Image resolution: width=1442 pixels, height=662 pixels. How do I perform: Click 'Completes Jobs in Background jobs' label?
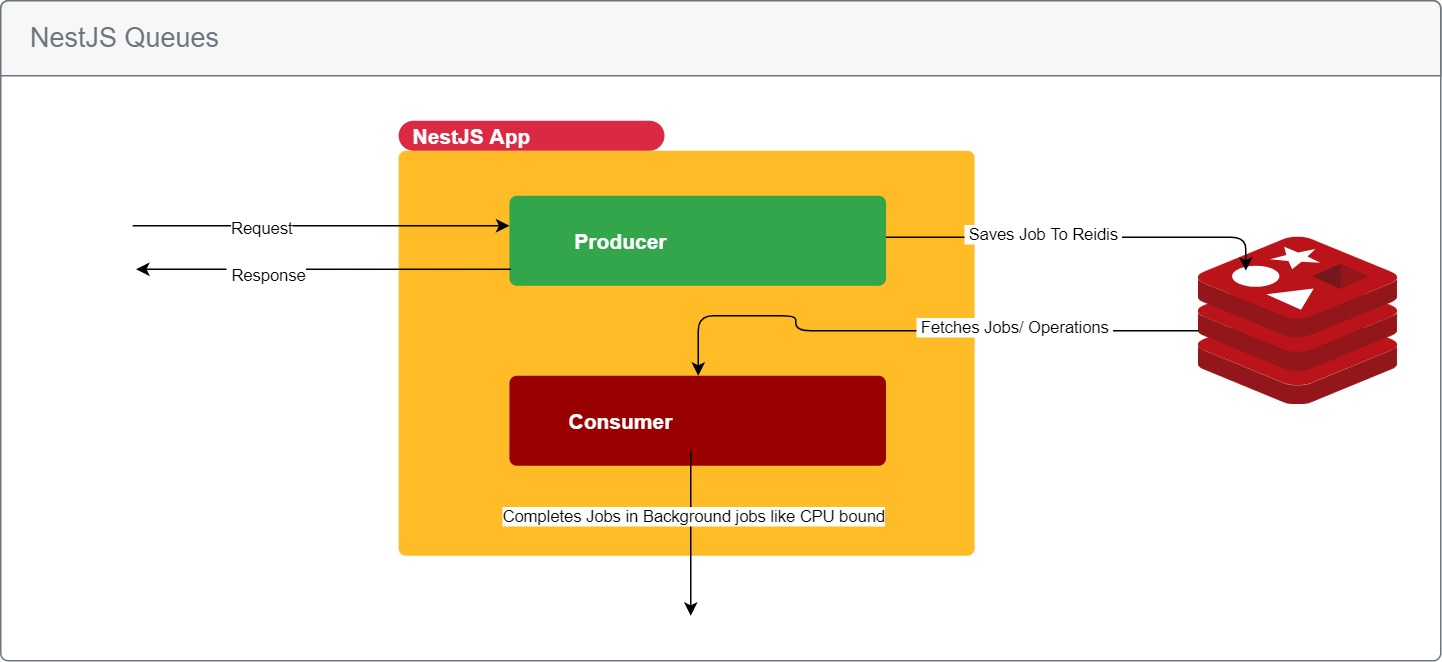694,517
